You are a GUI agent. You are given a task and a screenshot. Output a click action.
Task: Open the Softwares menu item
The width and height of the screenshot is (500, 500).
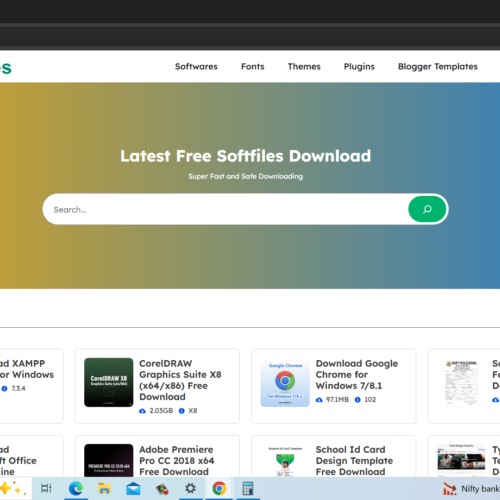tap(196, 67)
